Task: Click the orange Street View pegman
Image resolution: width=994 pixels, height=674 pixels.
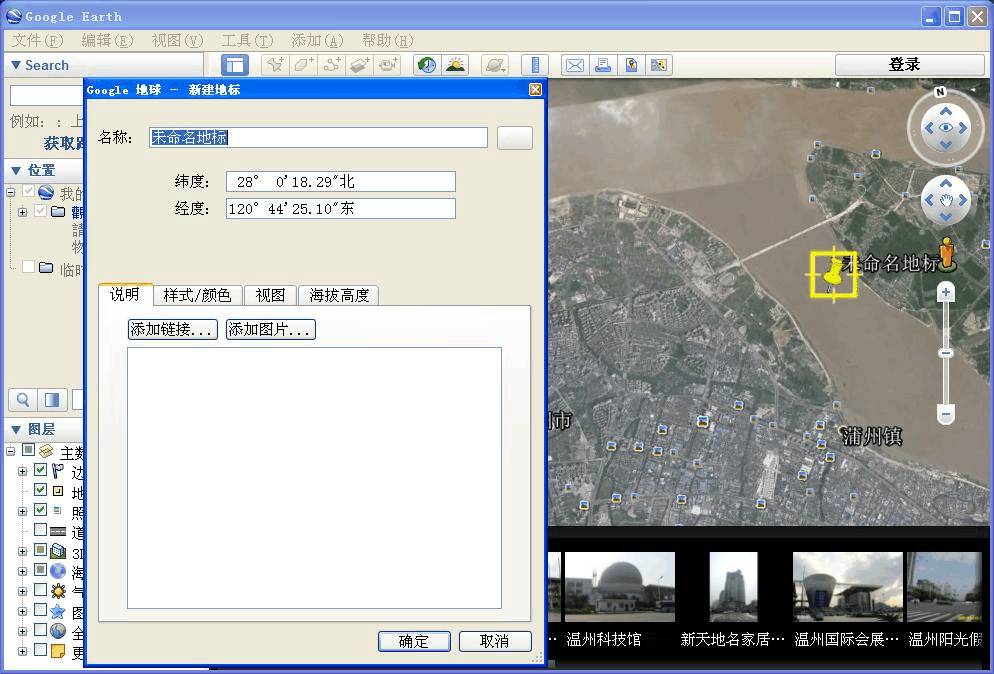Action: coord(946,252)
